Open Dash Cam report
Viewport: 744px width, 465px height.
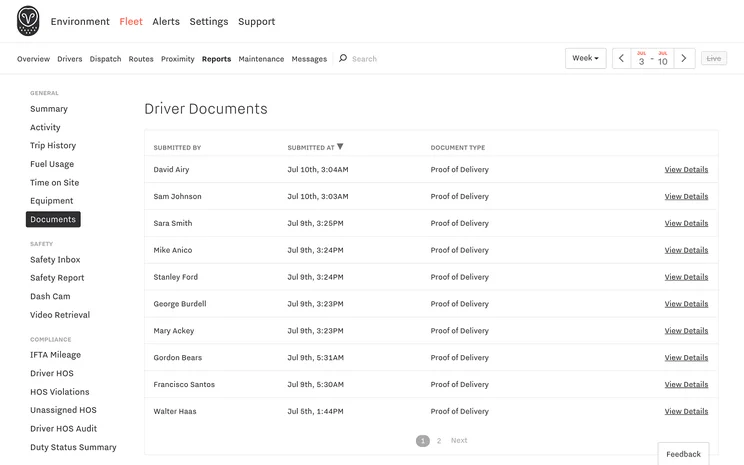pyautogui.click(x=50, y=296)
